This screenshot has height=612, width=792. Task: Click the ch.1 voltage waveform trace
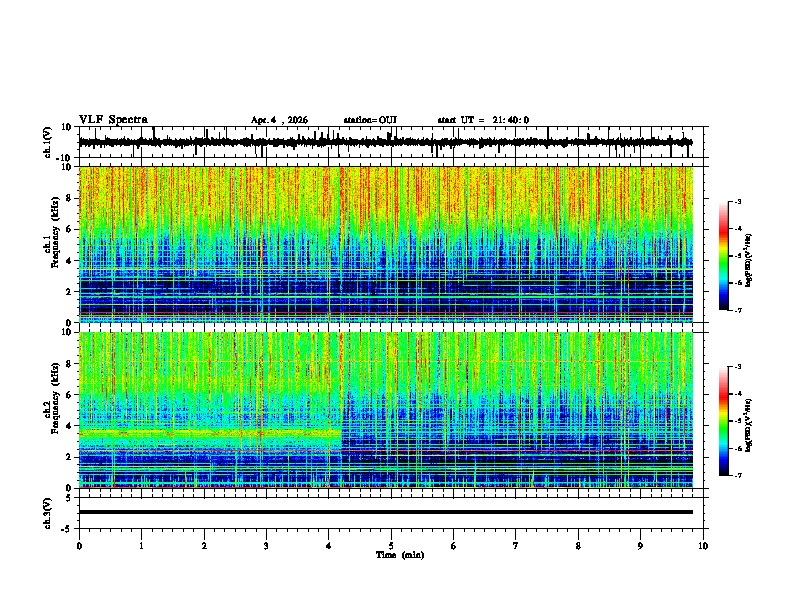[385, 142]
